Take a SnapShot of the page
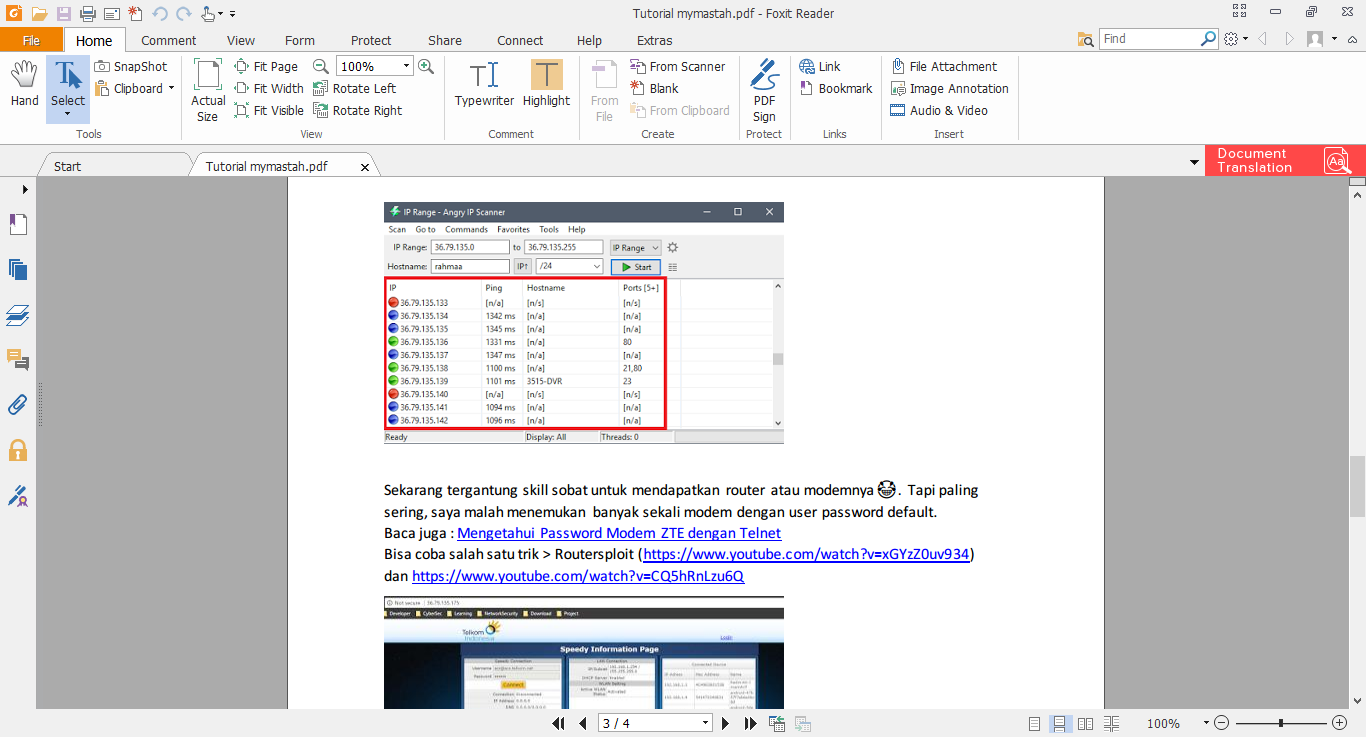 131,66
